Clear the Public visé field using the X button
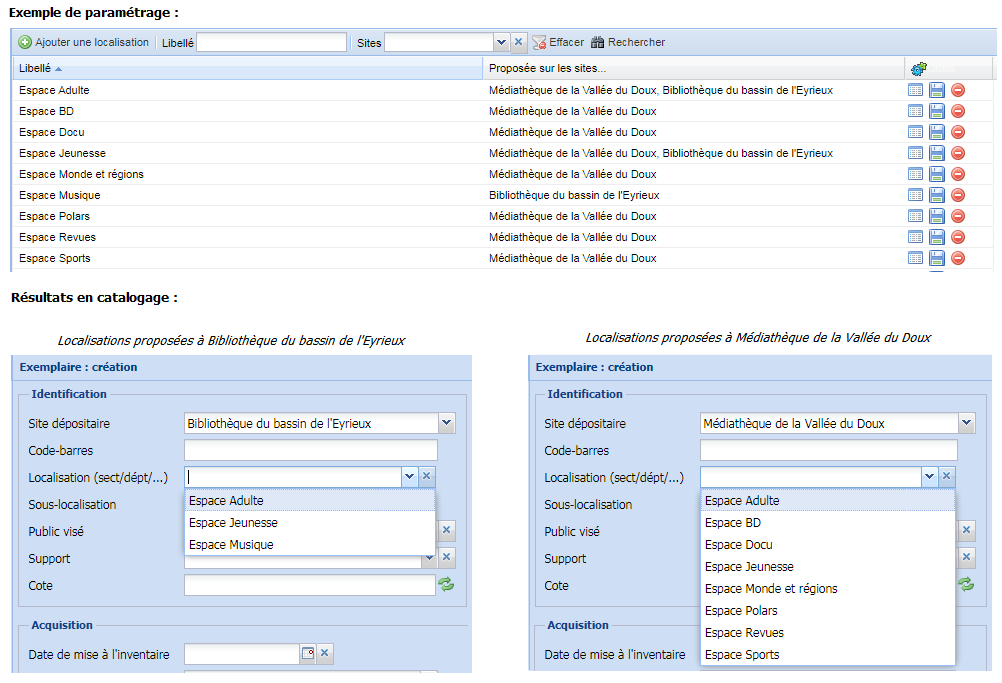This screenshot has width=1002, height=683. click(x=446, y=530)
